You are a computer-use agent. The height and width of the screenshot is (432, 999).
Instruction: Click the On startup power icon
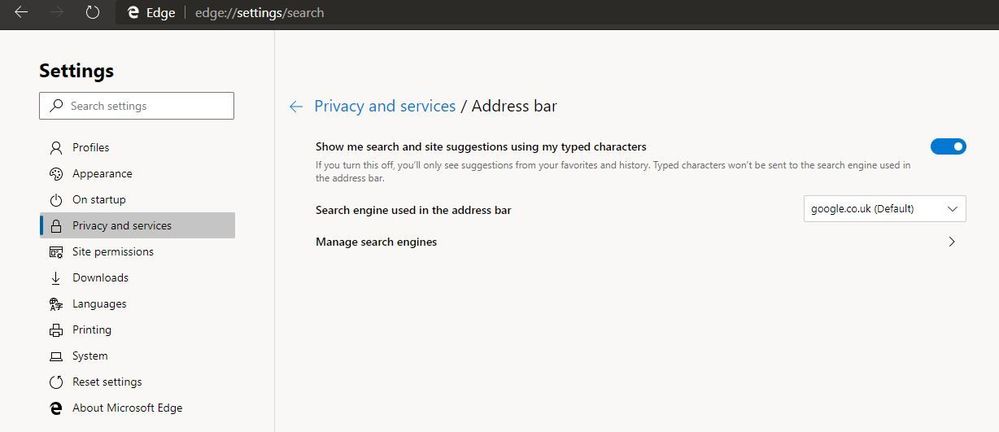56,200
